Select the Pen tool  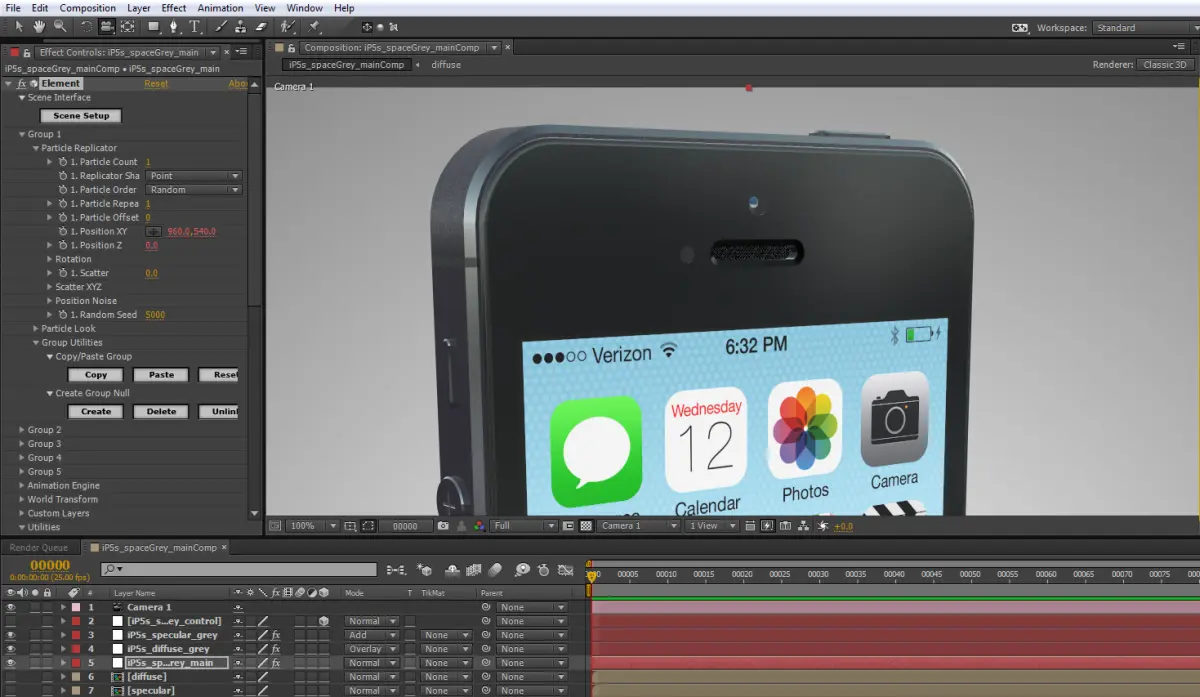click(174, 27)
